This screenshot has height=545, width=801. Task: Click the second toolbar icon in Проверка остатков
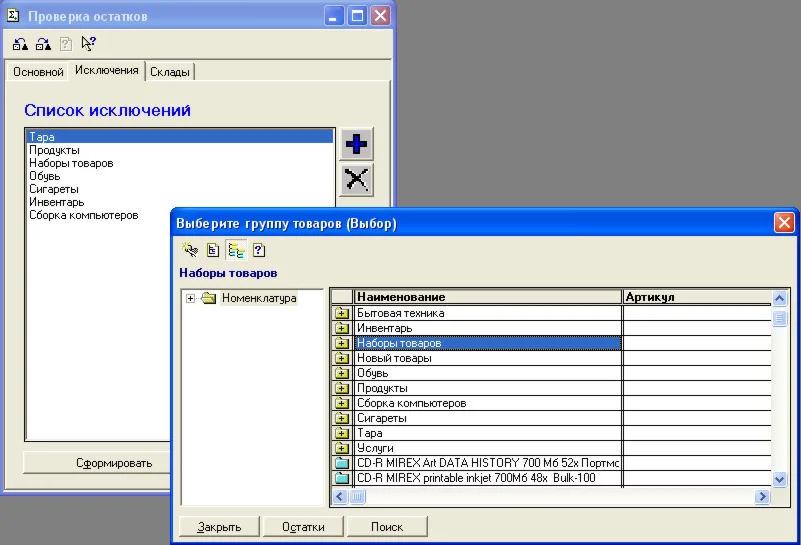point(43,43)
